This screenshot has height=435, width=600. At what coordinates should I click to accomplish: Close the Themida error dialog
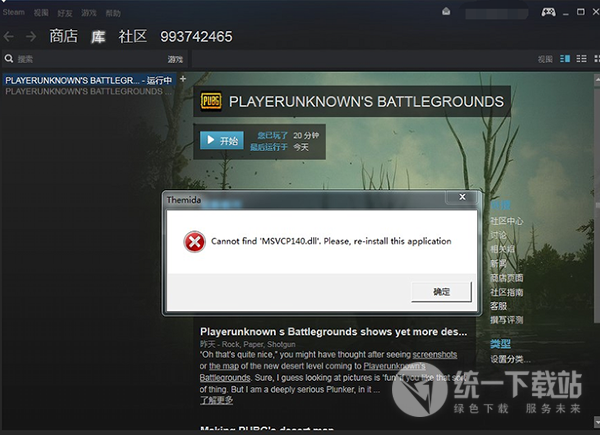[x=462, y=198]
